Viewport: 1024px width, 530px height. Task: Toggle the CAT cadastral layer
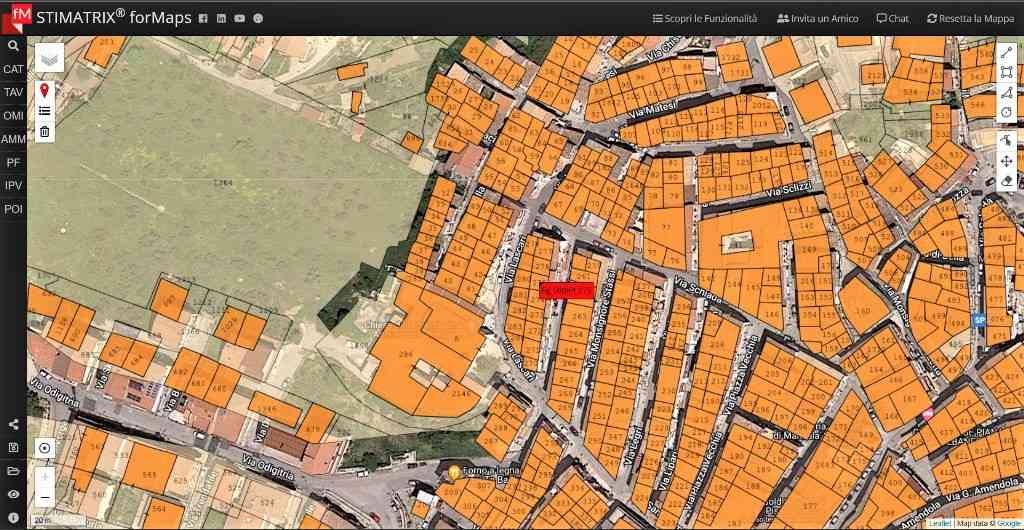[13, 69]
